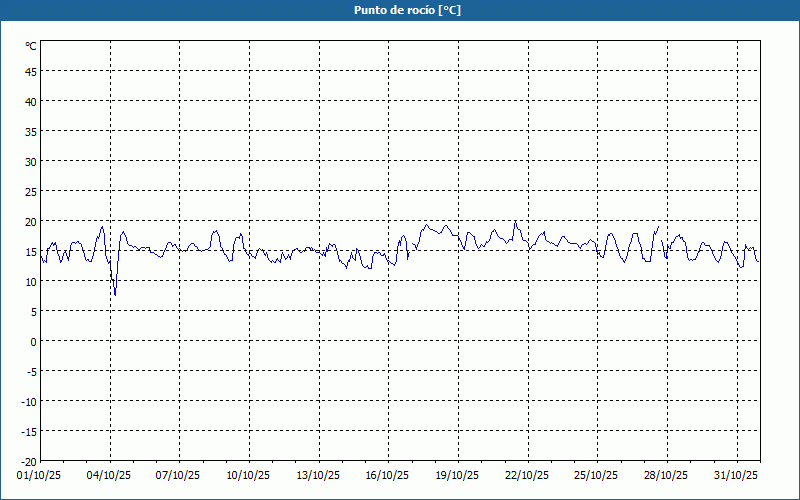Select the 35 y-axis label
Viewport: 800px width, 500px height.
[30, 131]
